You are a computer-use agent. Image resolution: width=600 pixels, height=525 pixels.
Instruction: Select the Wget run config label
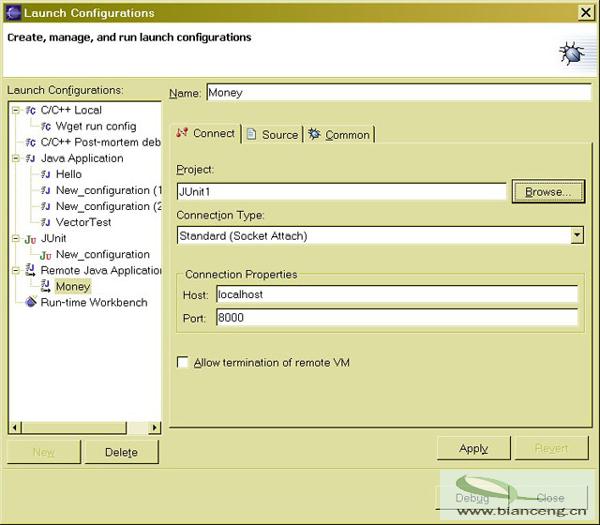pos(96,126)
